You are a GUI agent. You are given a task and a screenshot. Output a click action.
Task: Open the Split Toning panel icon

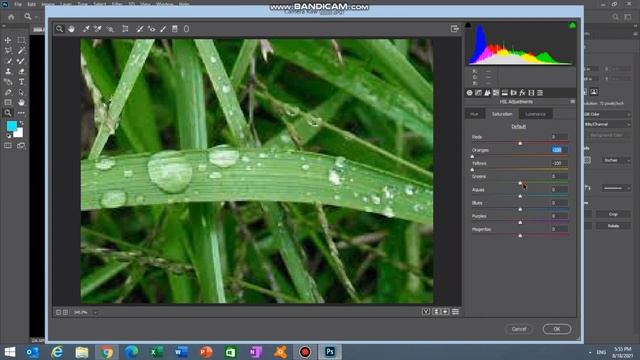pos(505,93)
